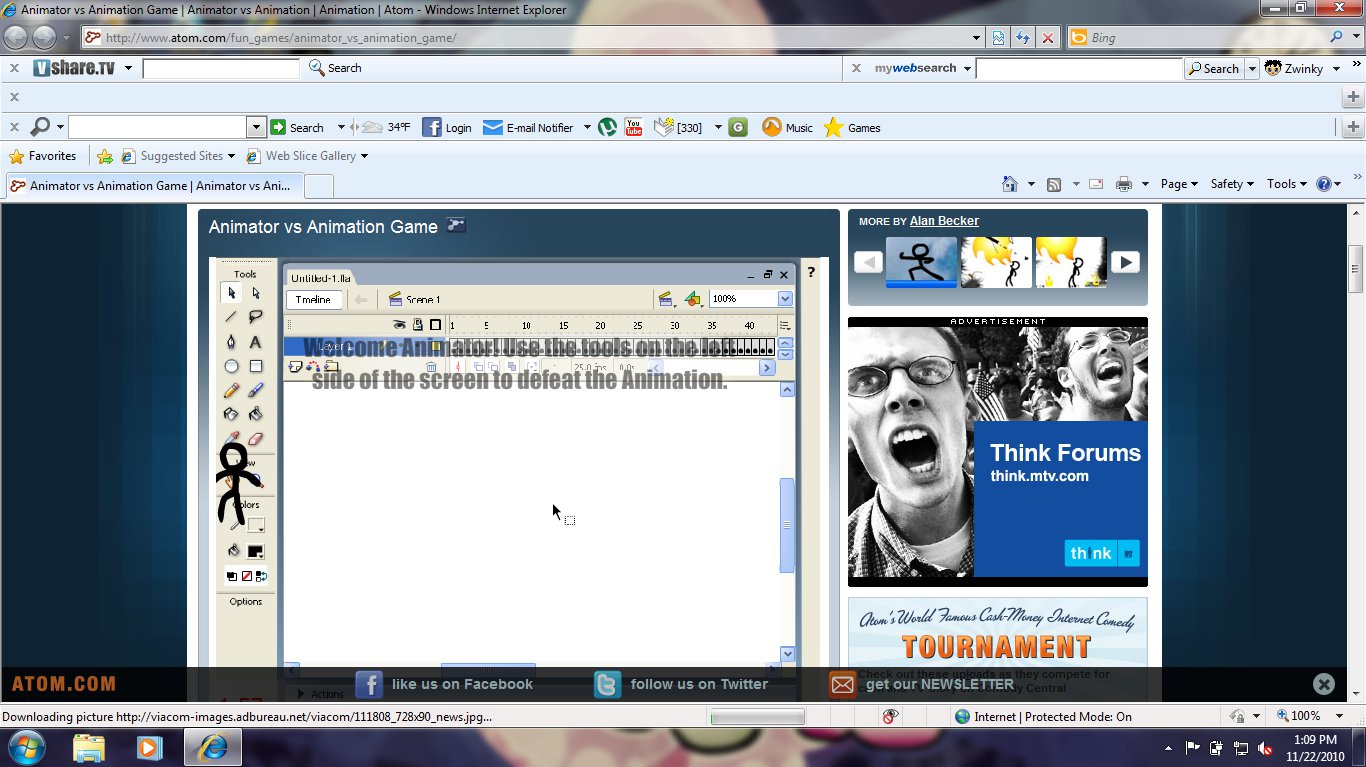Click the Insert Layer icon in timeline
Viewport: 1366px width, 767px height.
point(296,368)
